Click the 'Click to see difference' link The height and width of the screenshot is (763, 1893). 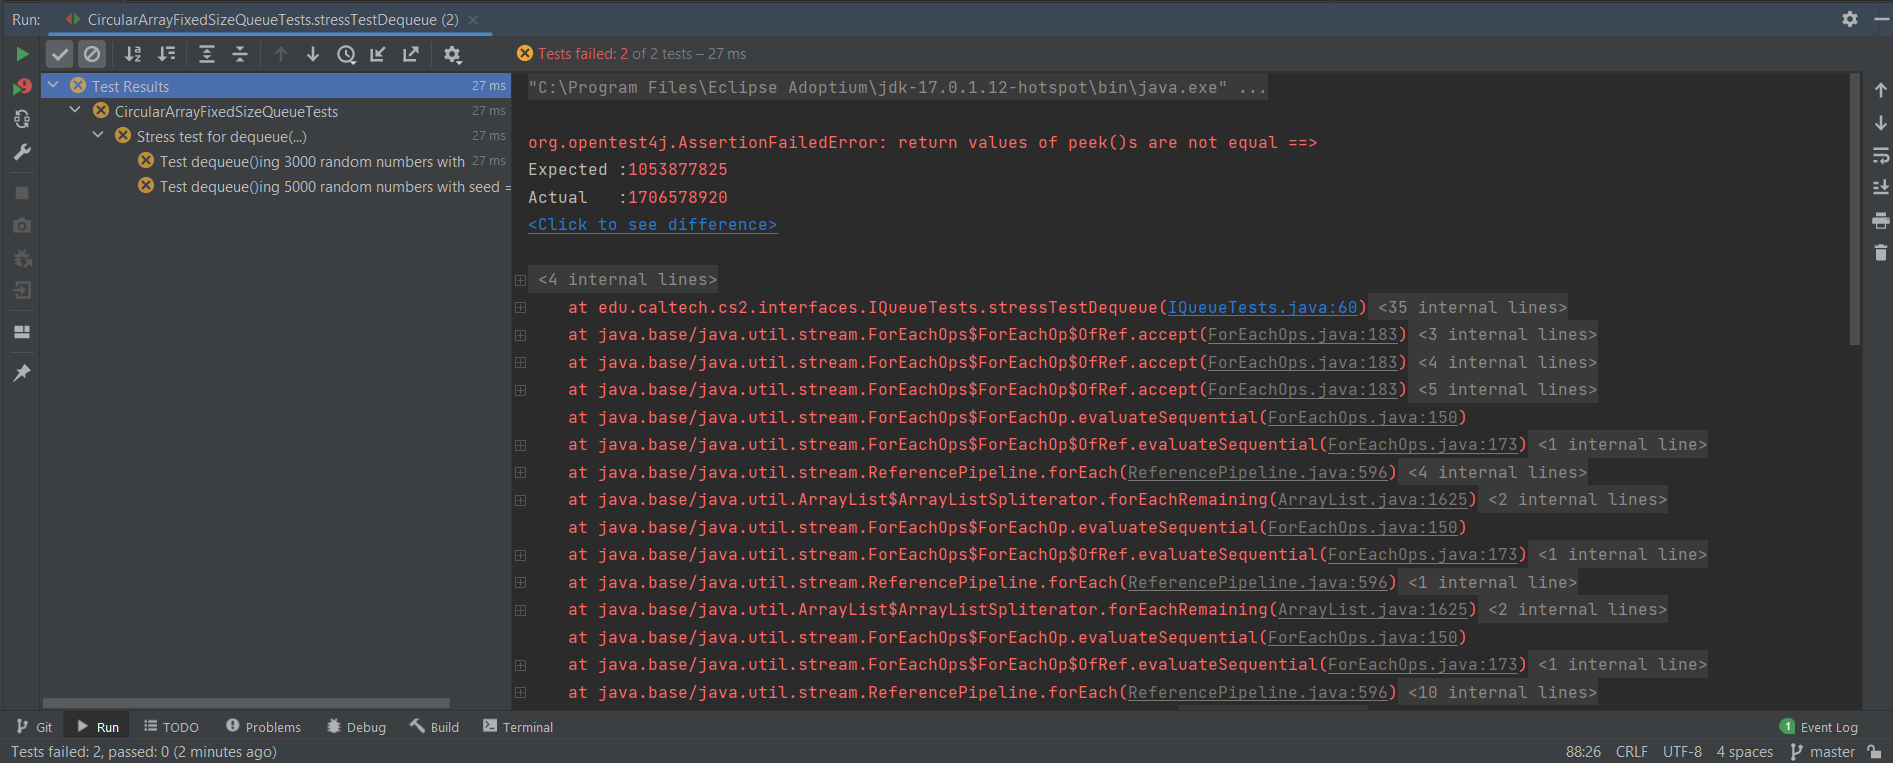(x=652, y=225)
